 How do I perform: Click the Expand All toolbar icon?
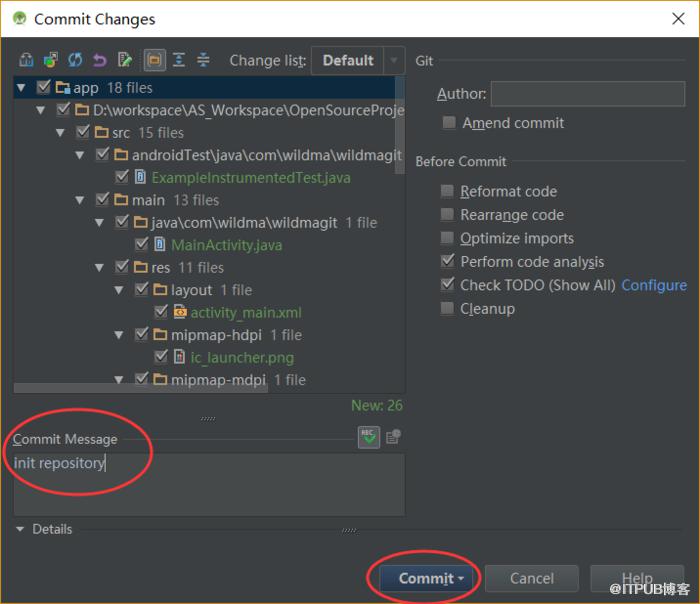(179, 60)
